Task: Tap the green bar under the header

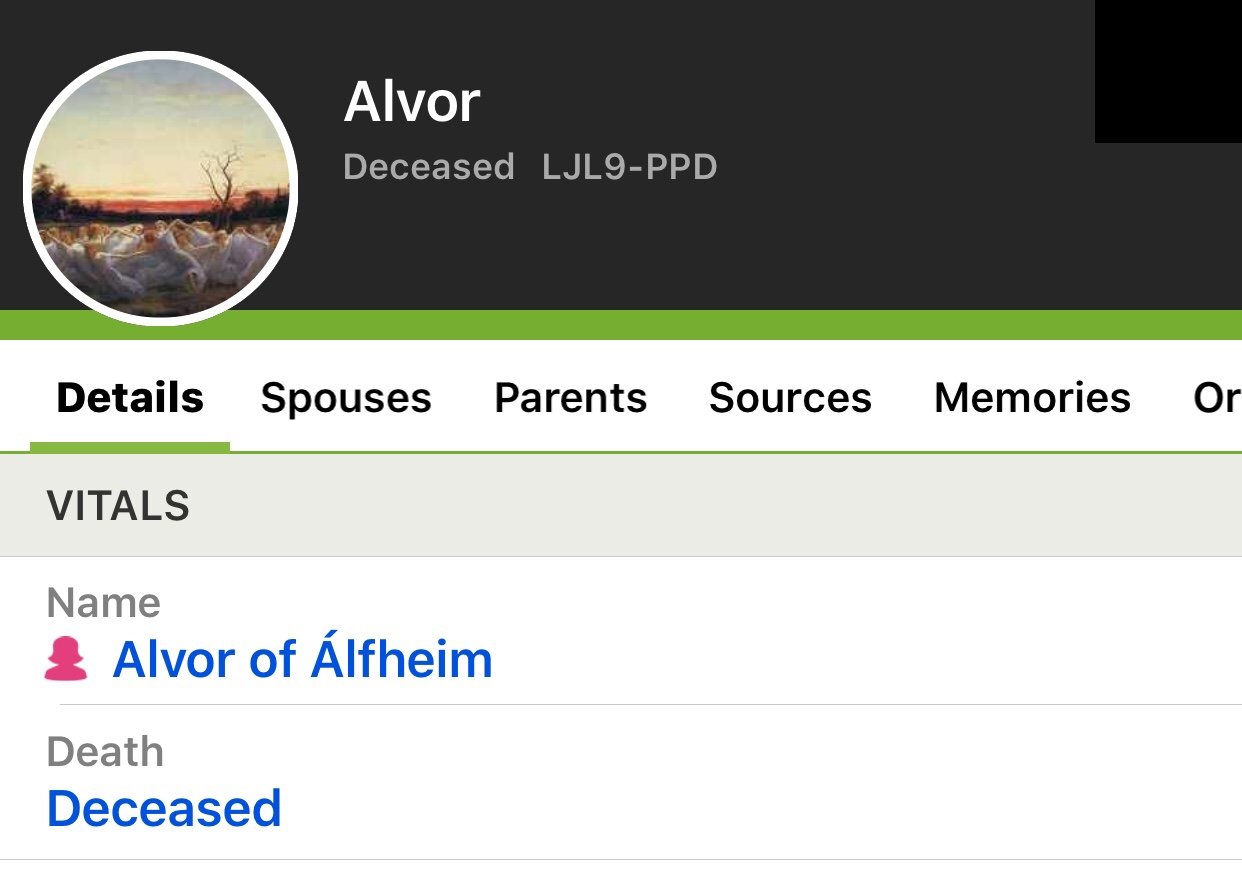Action: 621,325
